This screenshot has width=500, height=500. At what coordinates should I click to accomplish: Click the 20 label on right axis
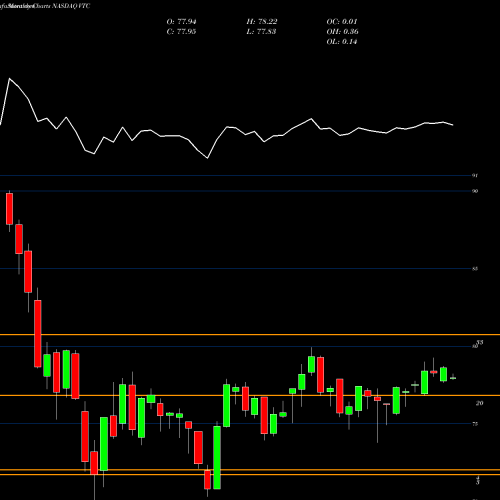[479, 403]
